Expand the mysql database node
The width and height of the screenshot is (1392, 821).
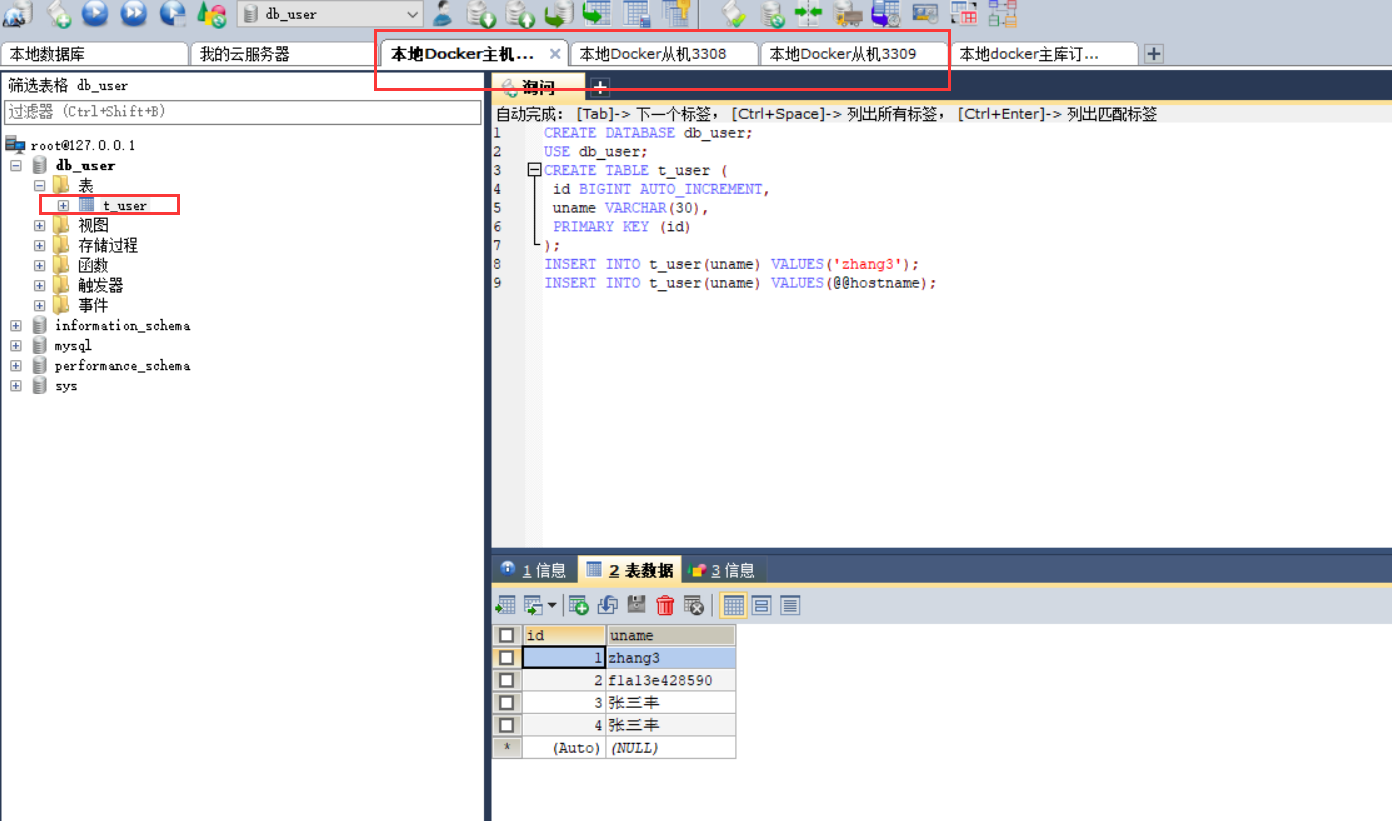[x=15, y=345]
